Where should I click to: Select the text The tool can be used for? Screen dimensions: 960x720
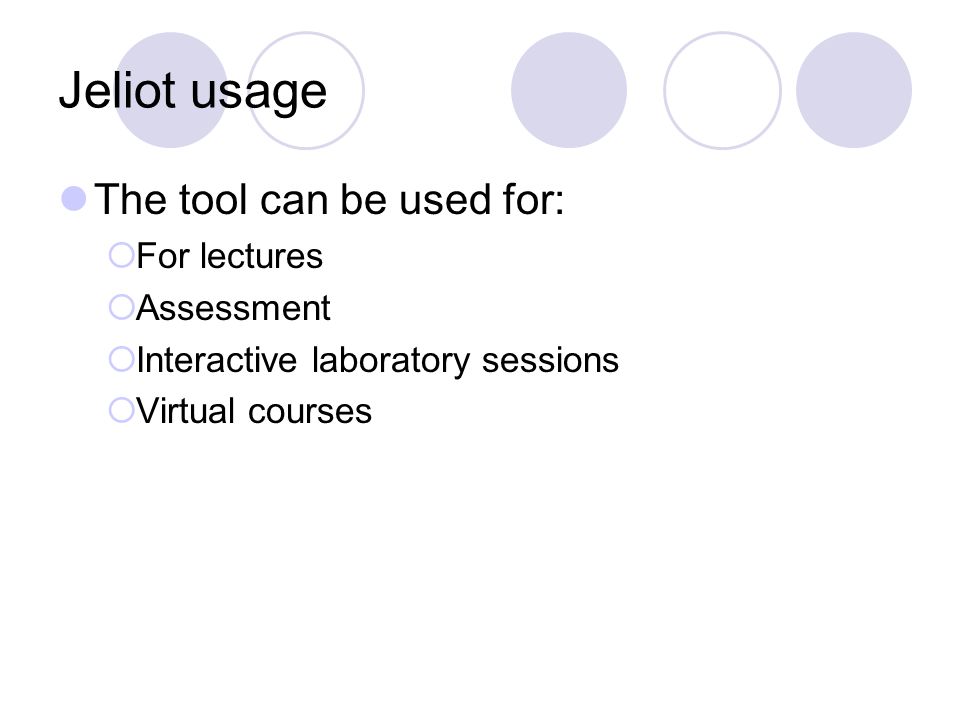[x=329, y=200]
